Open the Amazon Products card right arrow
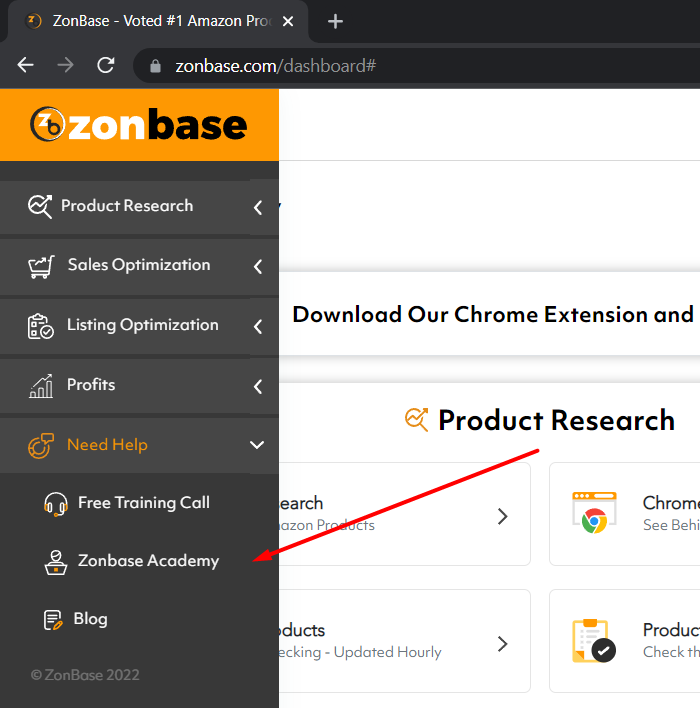This screenshot has height=708, width=700. click(503, 516)
